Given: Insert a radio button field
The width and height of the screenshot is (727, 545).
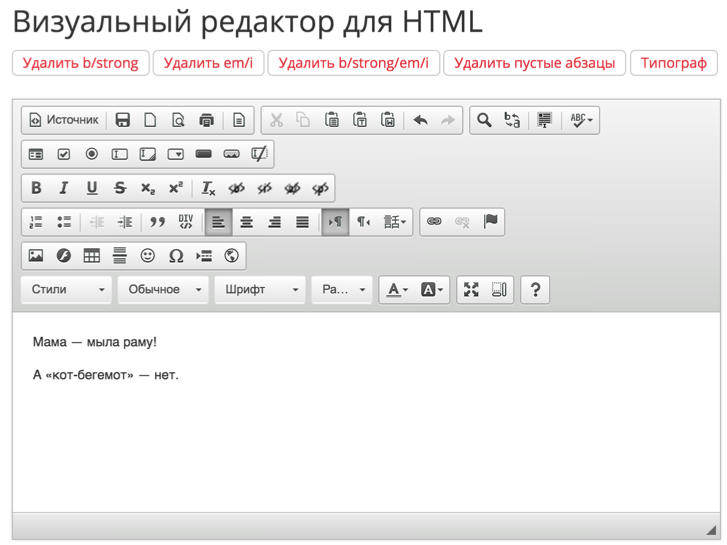Looking at the screenshot, I should click(x=92, y=154).
